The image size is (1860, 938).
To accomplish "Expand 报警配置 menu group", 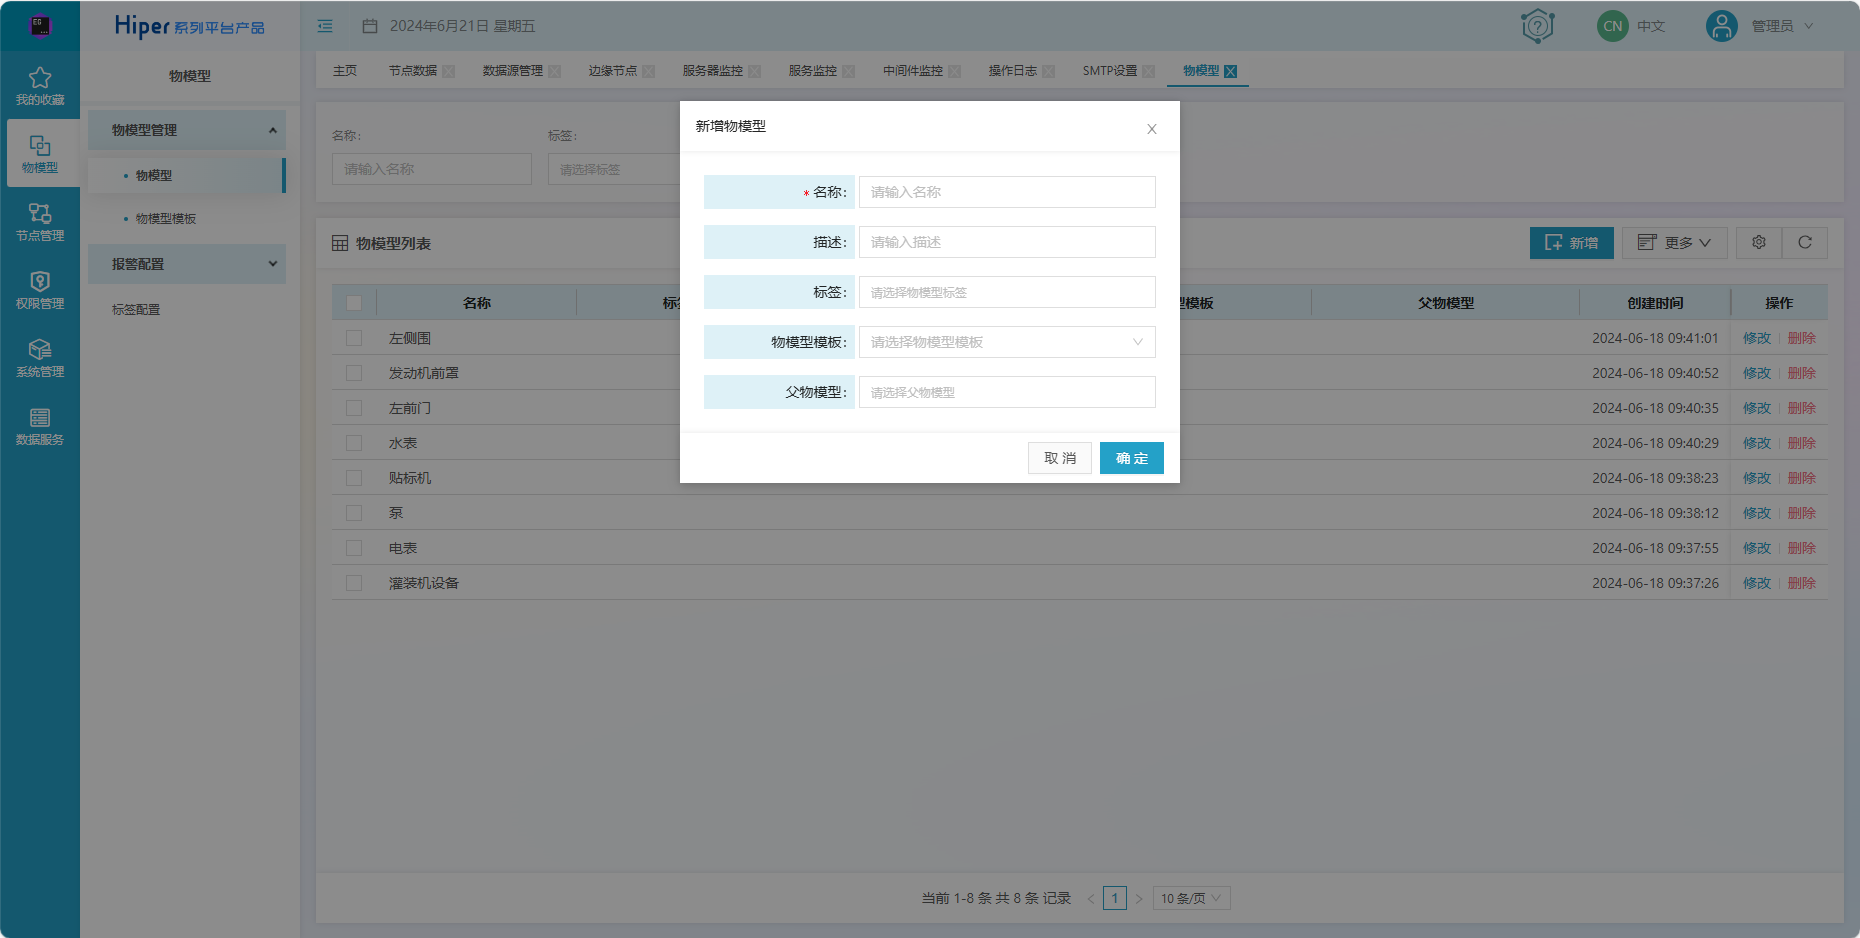I will click(x=187, y=264).
